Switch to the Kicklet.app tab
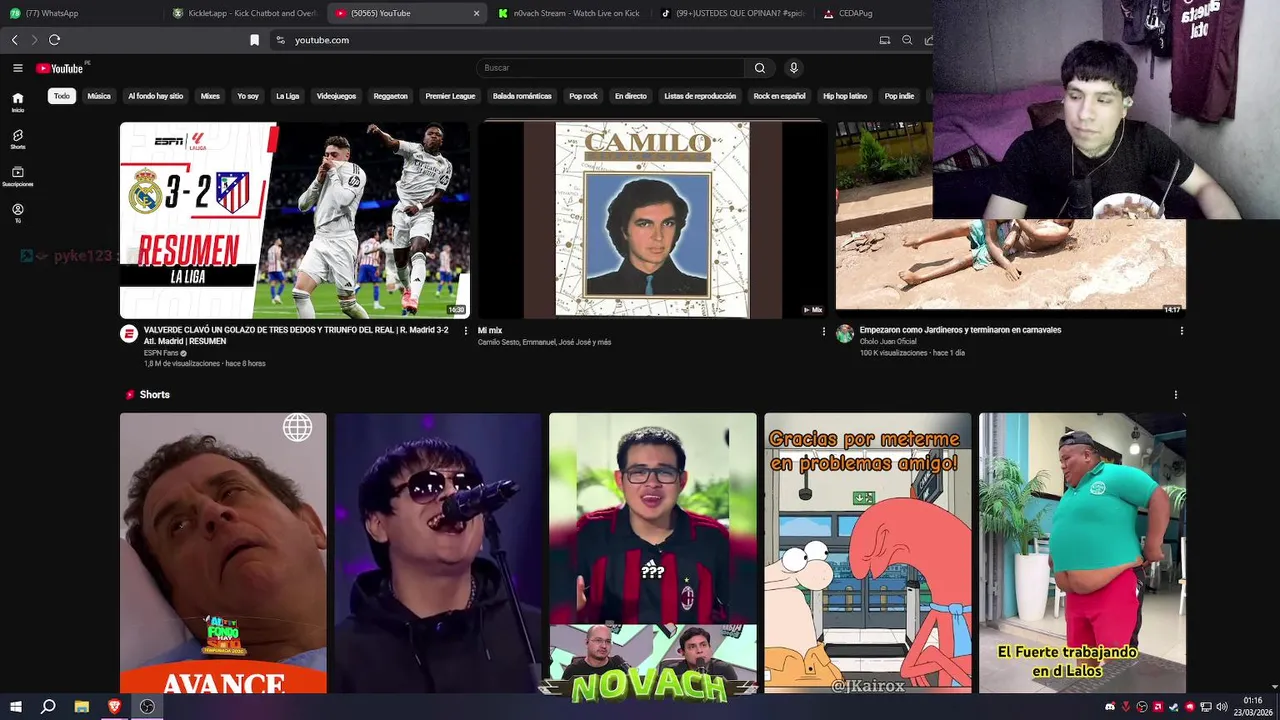 (245, 13)
